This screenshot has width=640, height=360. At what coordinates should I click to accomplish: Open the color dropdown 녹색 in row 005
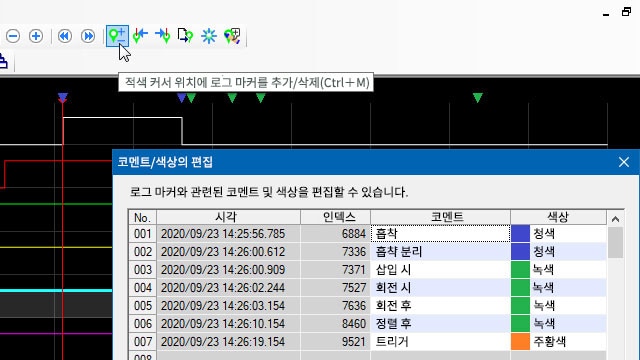[568, 305]
